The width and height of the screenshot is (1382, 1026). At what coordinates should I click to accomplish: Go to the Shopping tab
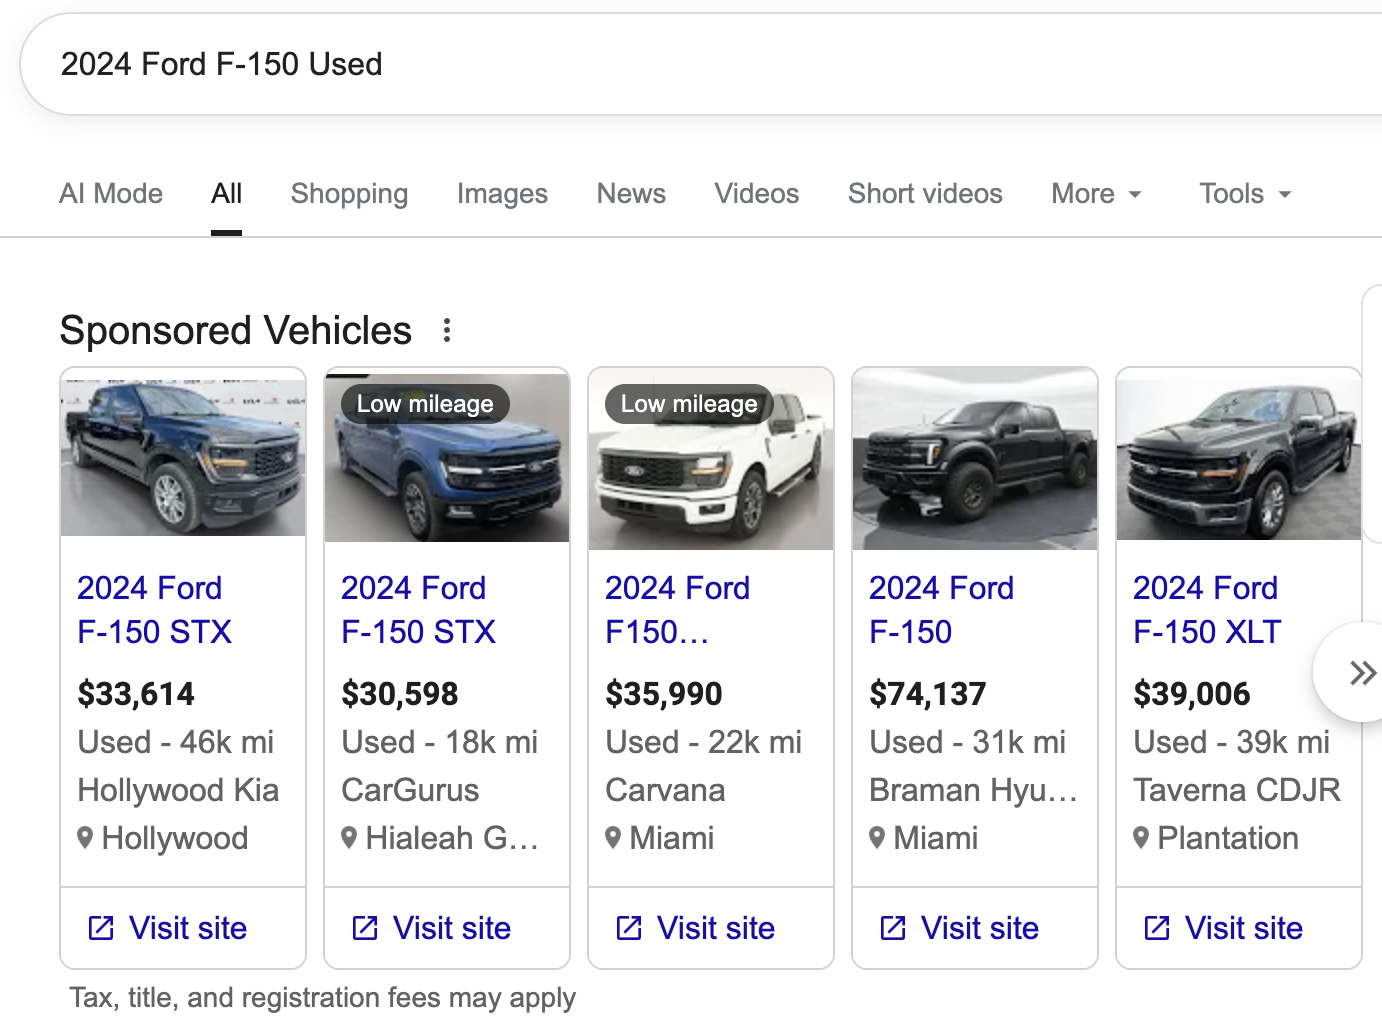pos(349,194)
